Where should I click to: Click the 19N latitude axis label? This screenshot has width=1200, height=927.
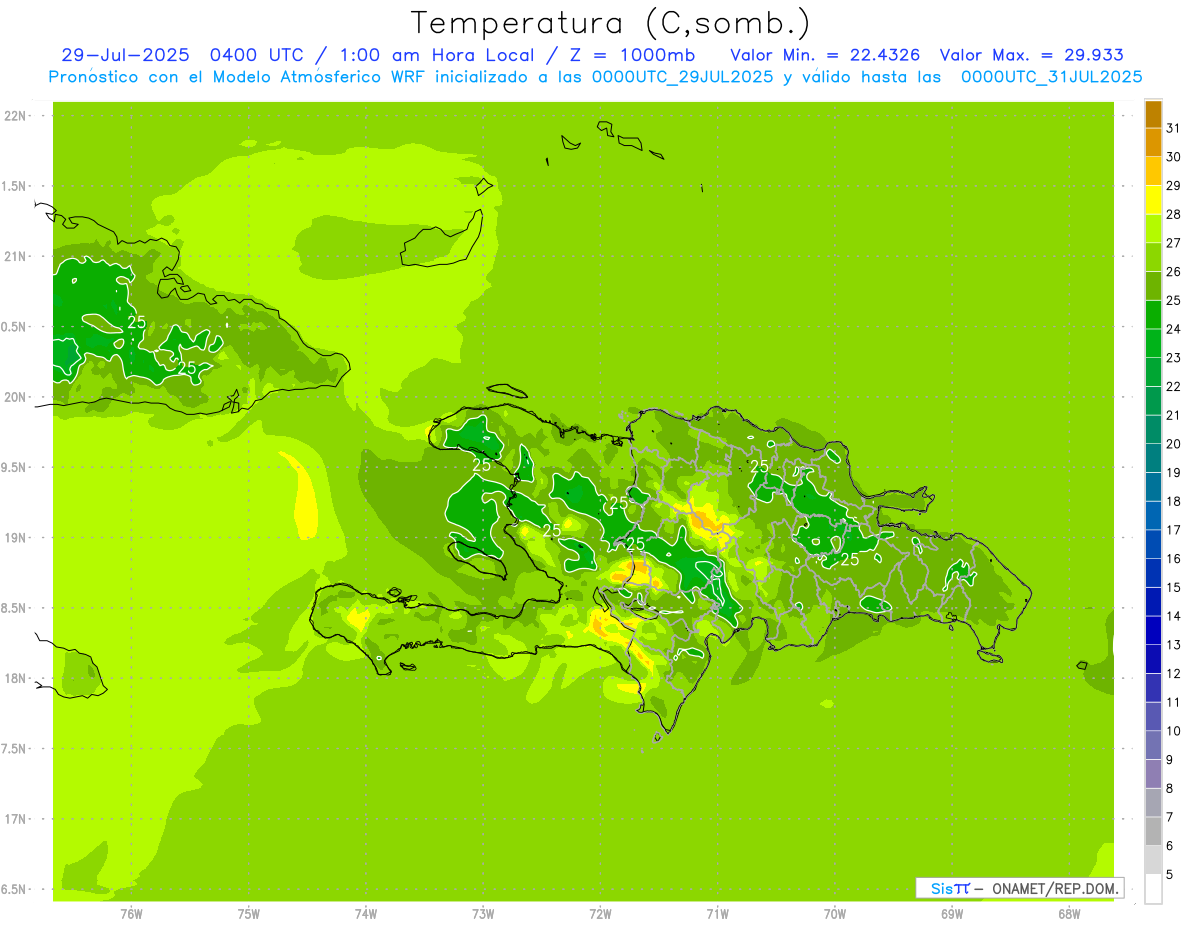[x=15, y=538]
